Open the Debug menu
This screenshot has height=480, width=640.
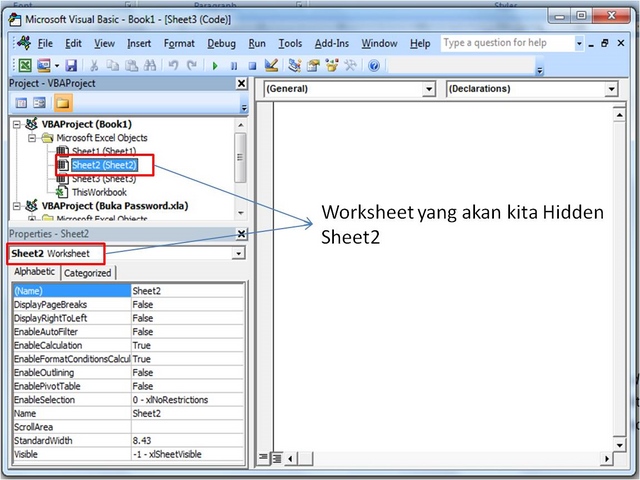click(x=221, y=43)
